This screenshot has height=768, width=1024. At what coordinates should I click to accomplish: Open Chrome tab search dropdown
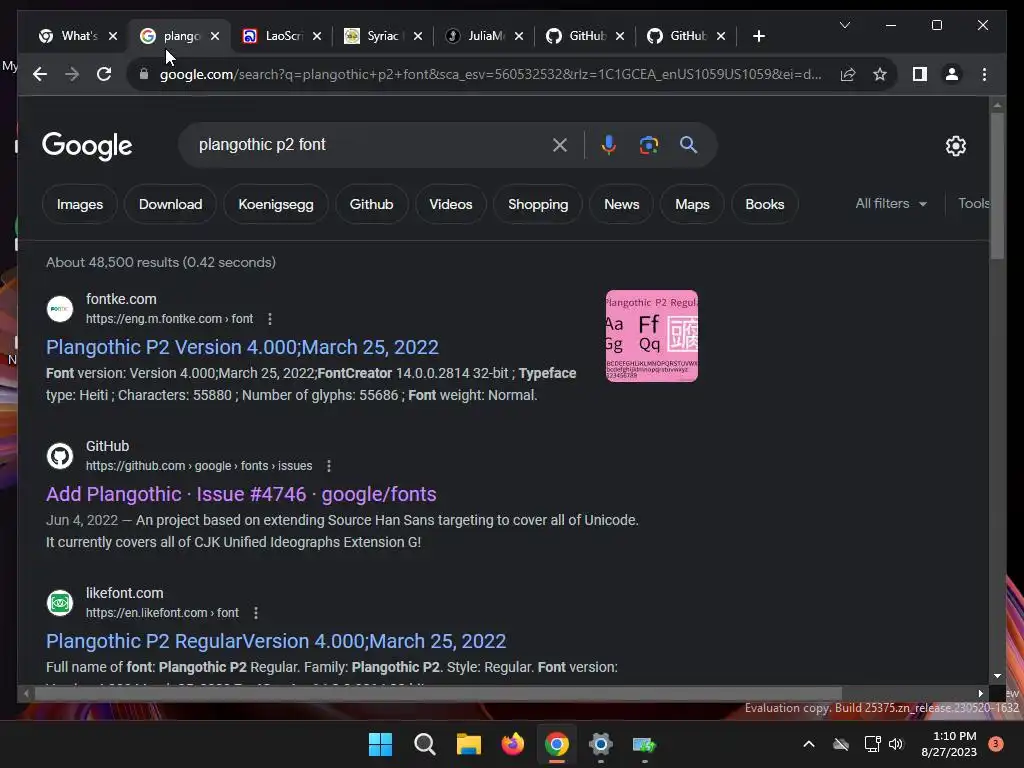point(844,25)
